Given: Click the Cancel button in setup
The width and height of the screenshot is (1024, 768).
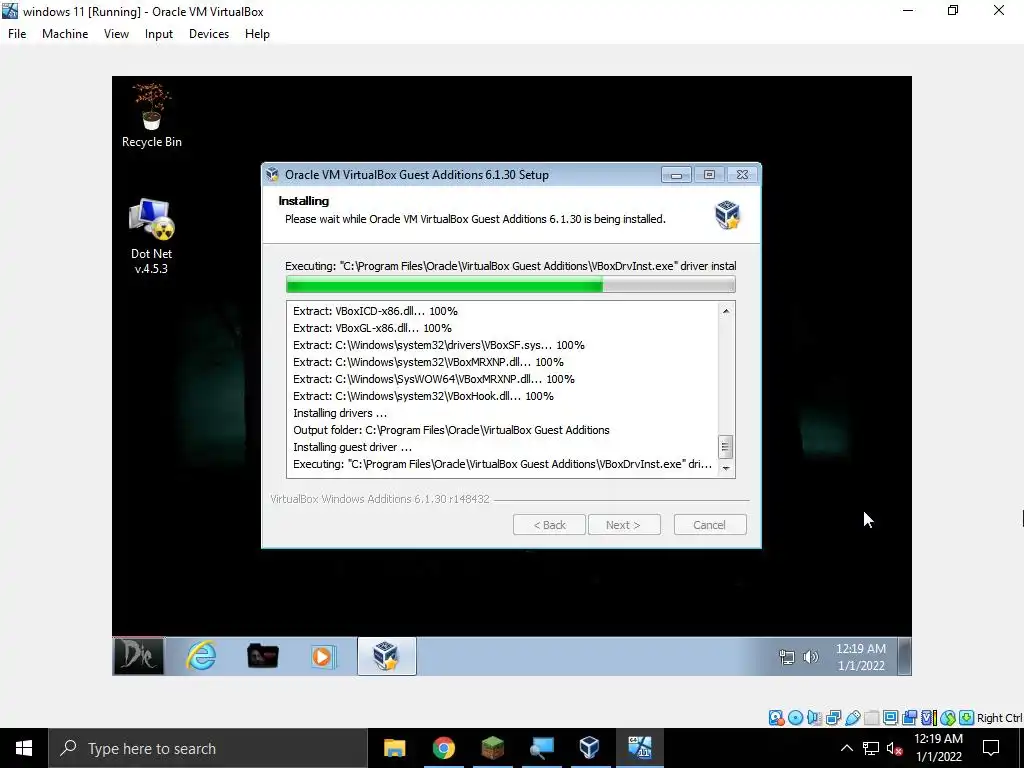Looking at the screenshot, I should 709,525.
